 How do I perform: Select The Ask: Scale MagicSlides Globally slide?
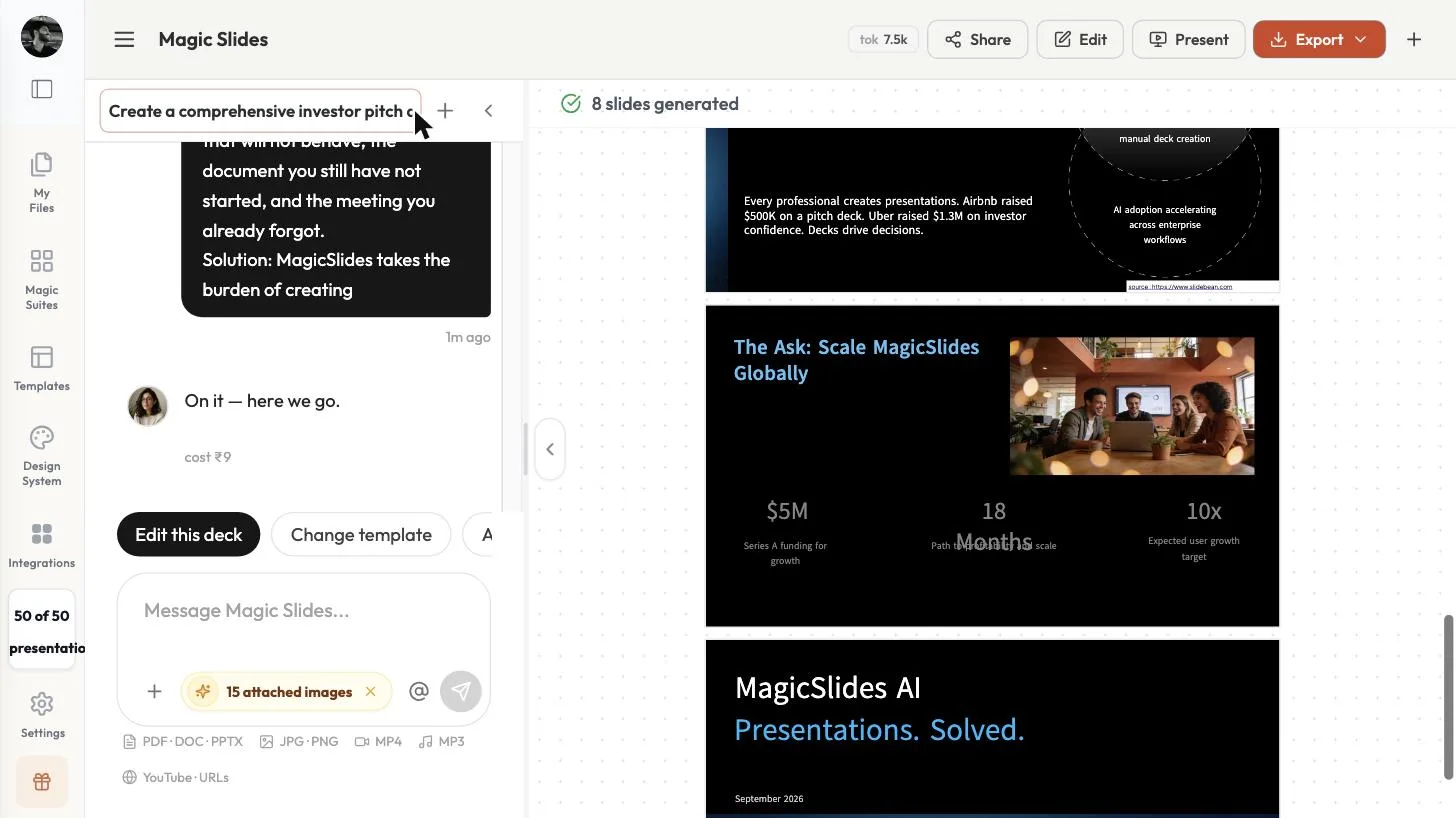(992, 466)
